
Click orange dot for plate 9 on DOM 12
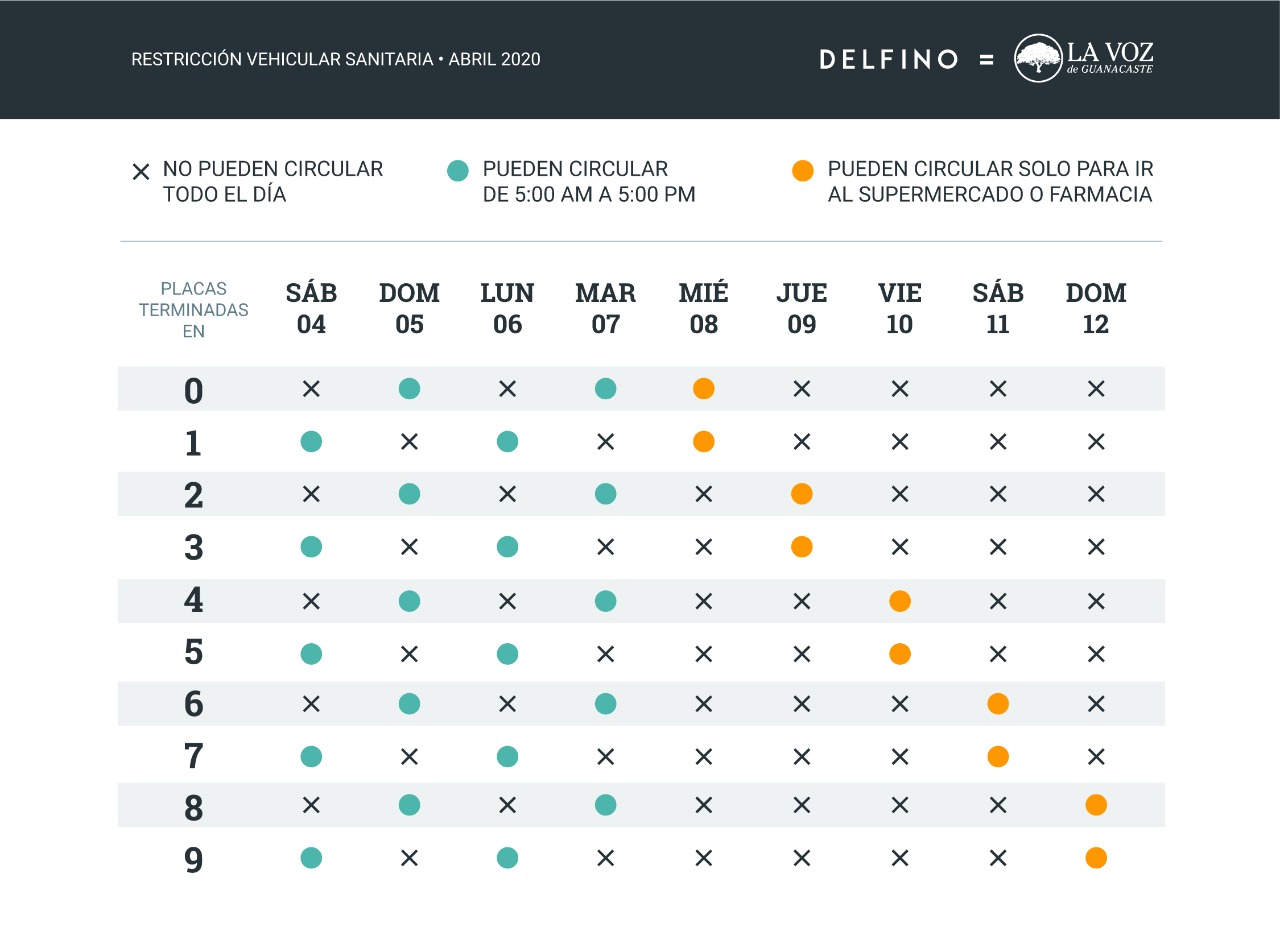[x=1096, y=858]
